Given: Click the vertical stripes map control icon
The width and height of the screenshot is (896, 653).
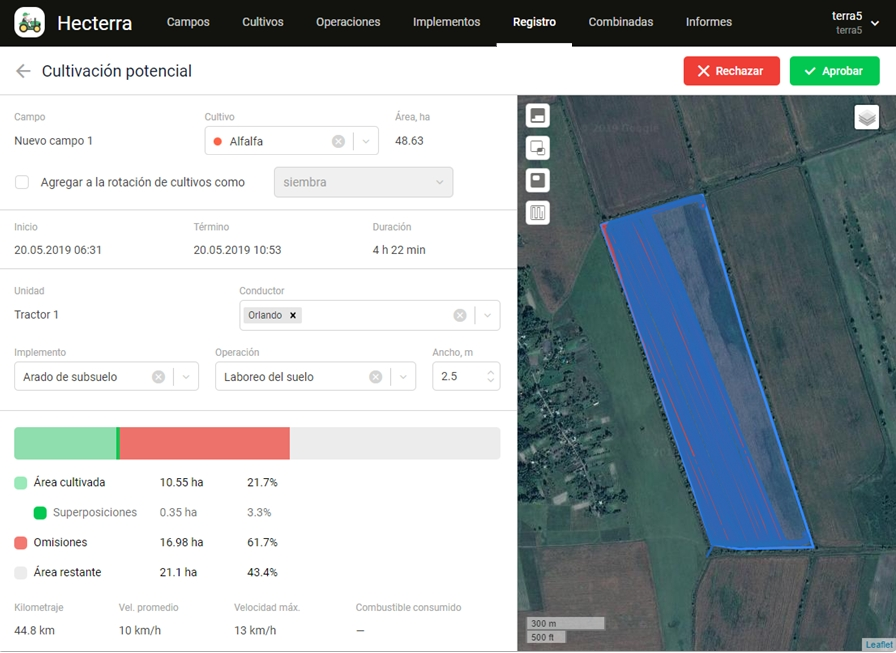Looking at the screenshot, I should [538, 213].
